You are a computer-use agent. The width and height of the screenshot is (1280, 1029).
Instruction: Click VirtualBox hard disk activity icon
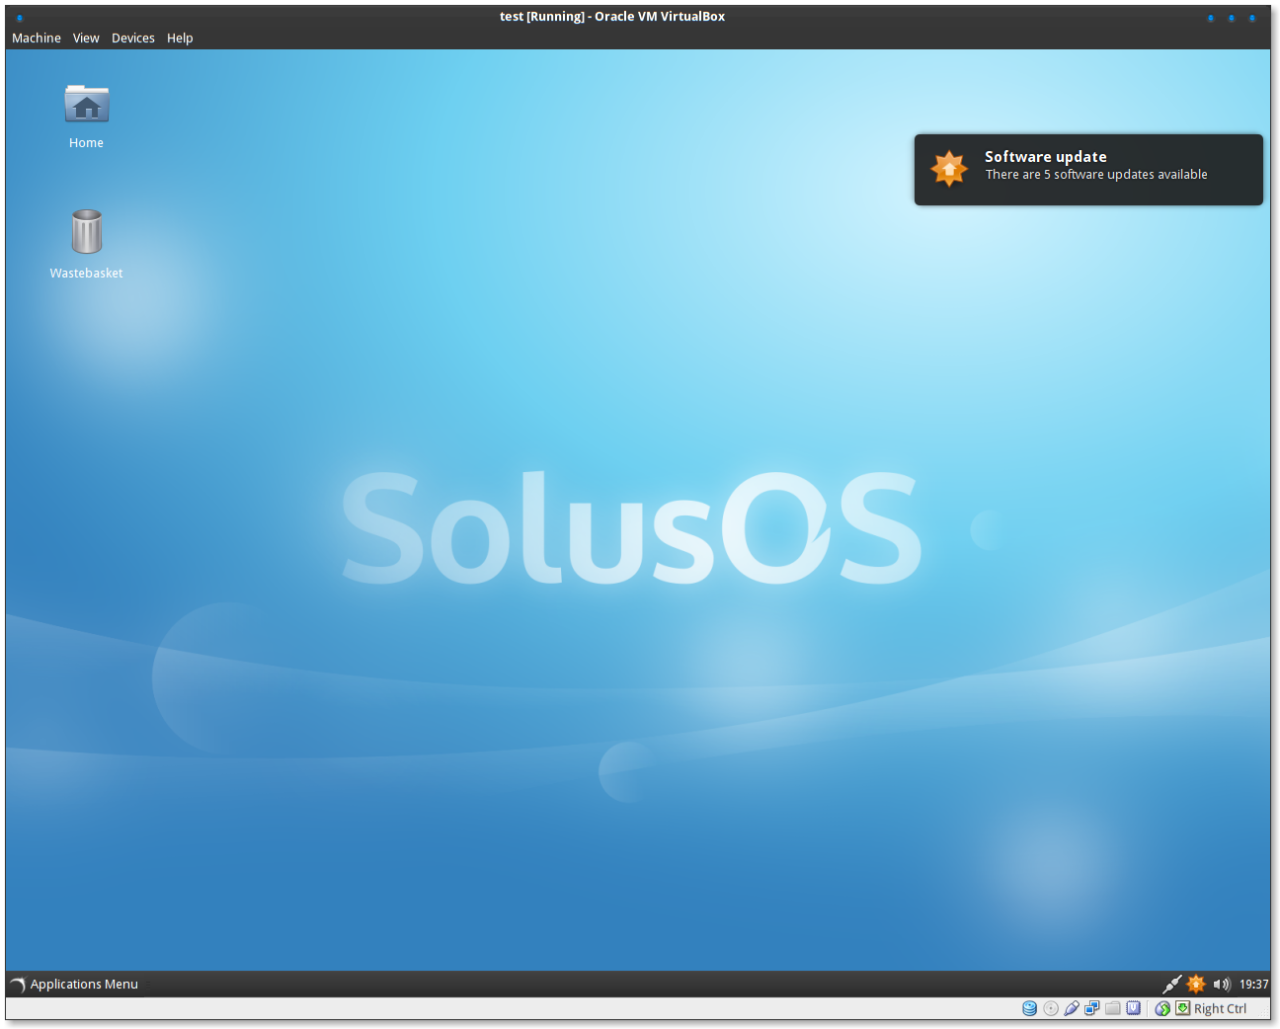[x=1029, y=1008]
